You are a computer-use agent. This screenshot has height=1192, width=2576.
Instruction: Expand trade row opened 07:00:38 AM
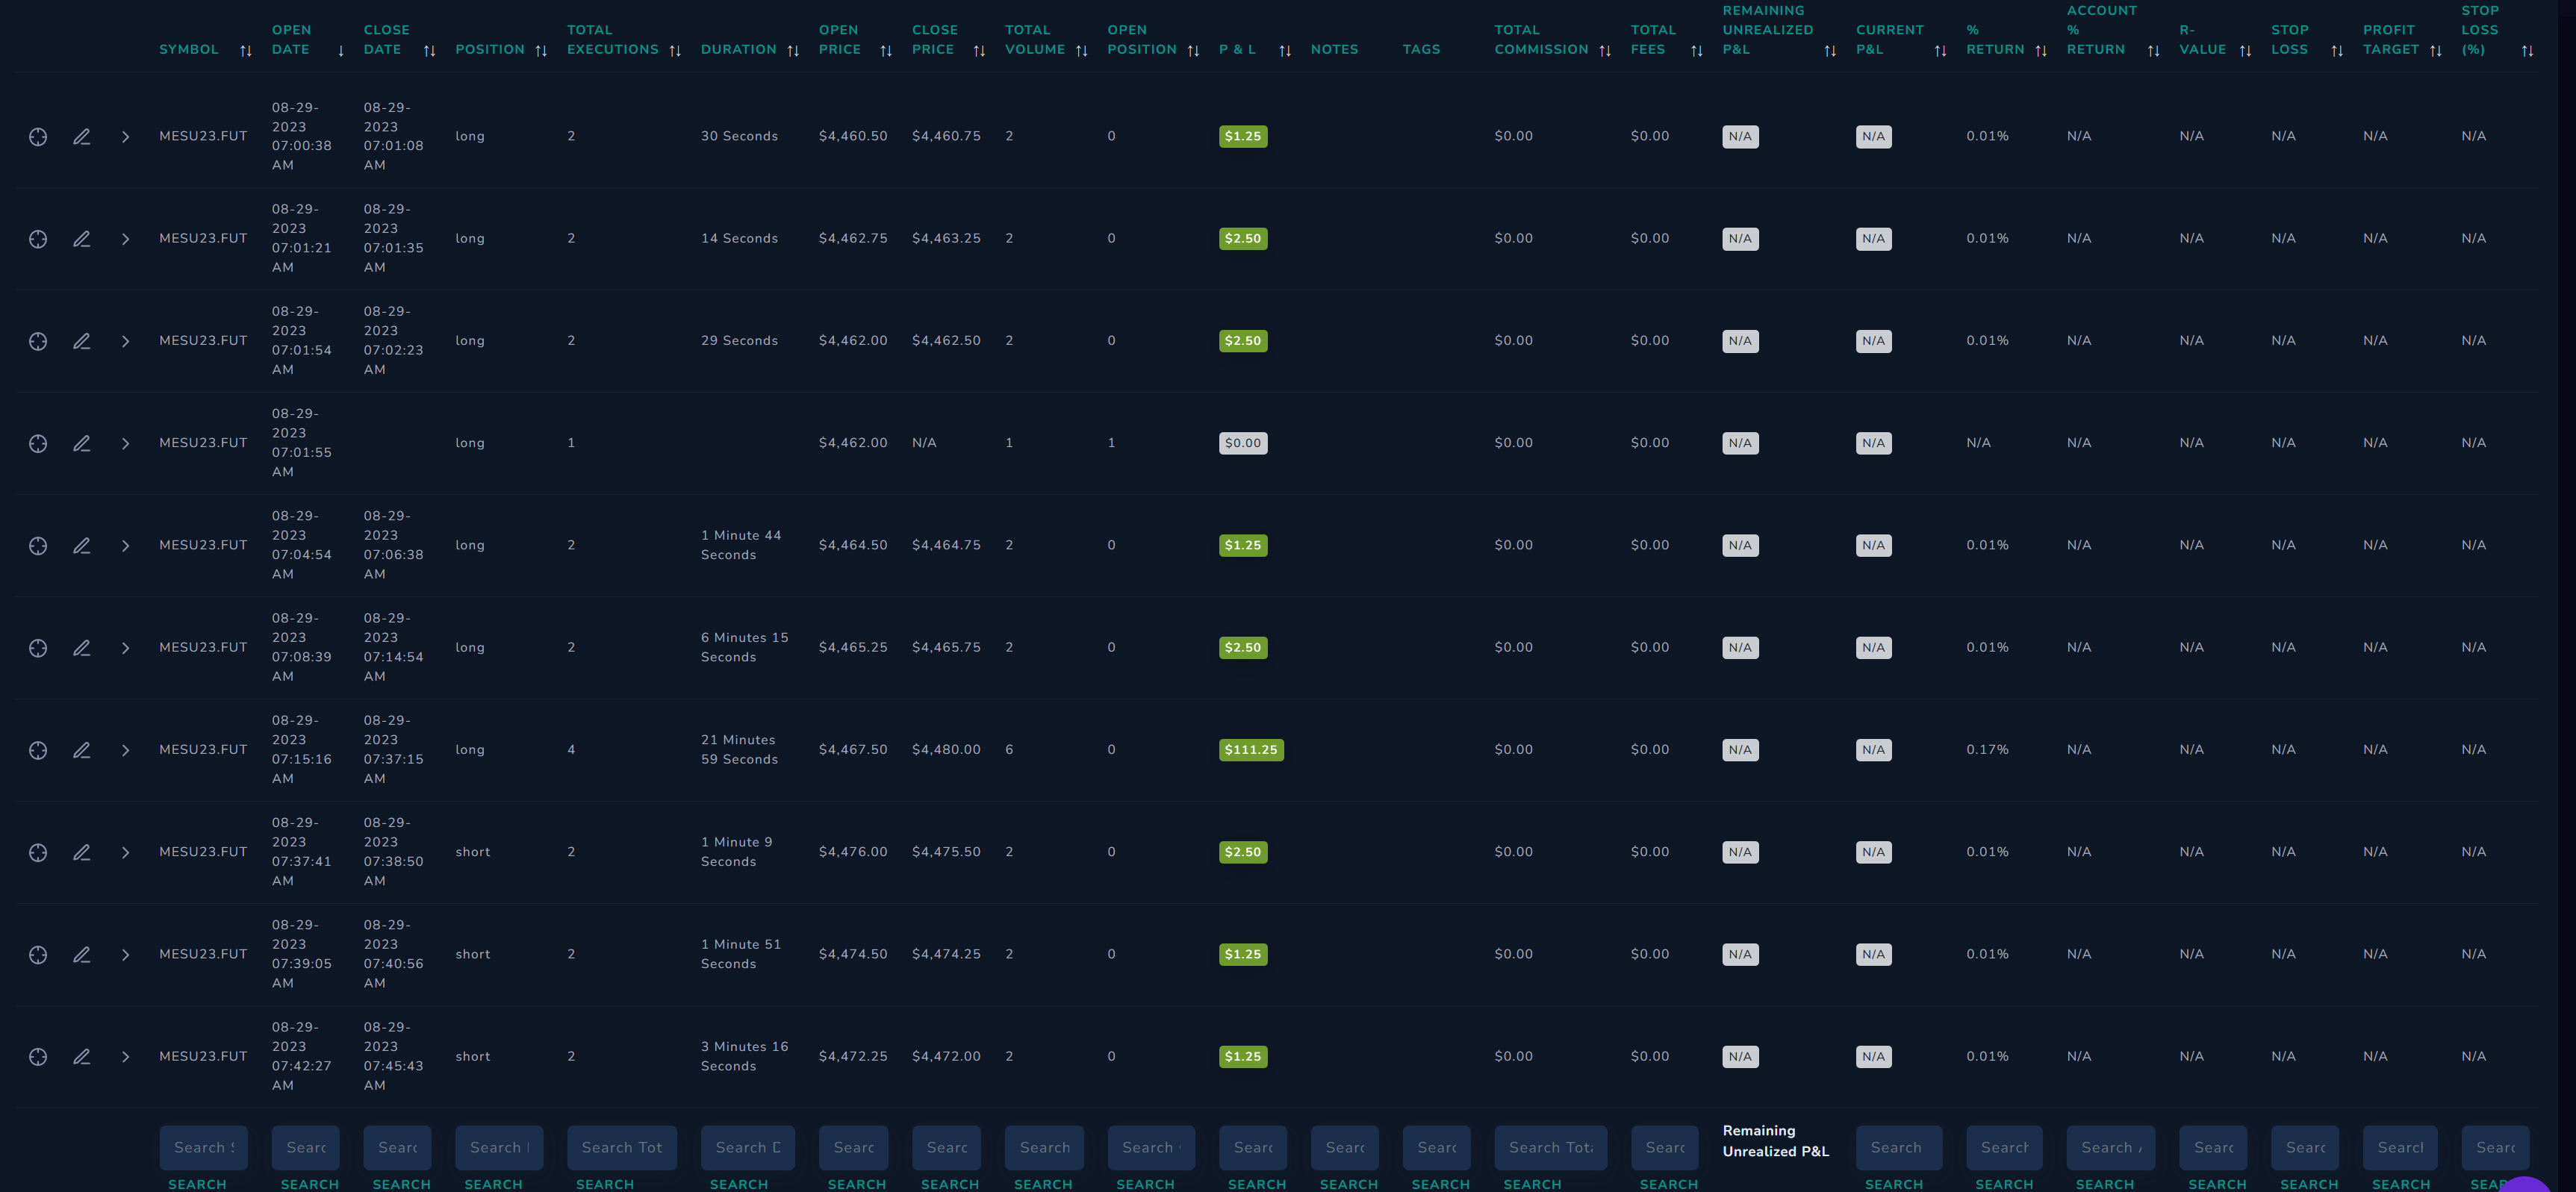point(125,137)
